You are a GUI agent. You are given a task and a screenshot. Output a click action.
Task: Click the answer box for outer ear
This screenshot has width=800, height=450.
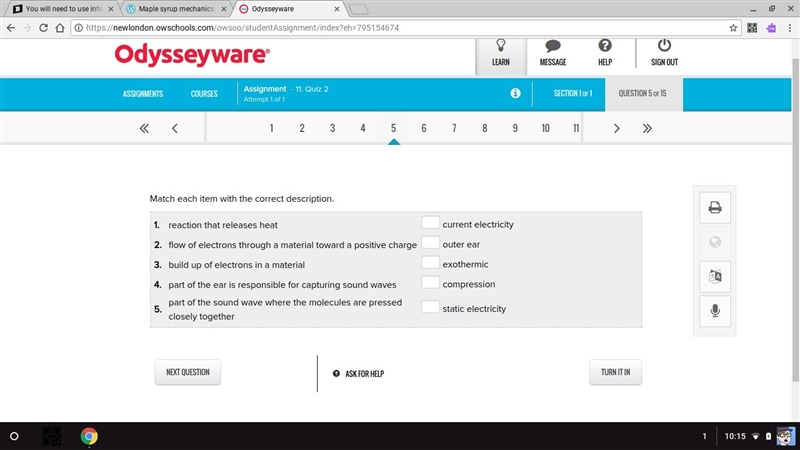(430, 242)
